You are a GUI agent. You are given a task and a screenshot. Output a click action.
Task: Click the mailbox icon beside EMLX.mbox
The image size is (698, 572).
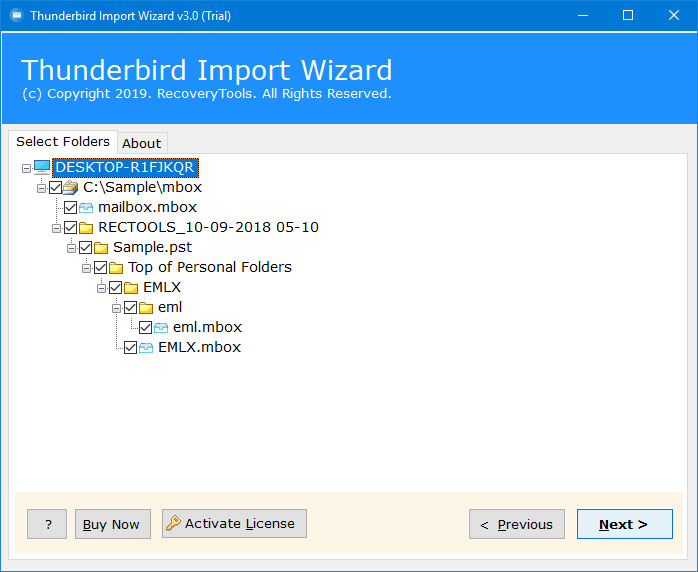(146, 348)
